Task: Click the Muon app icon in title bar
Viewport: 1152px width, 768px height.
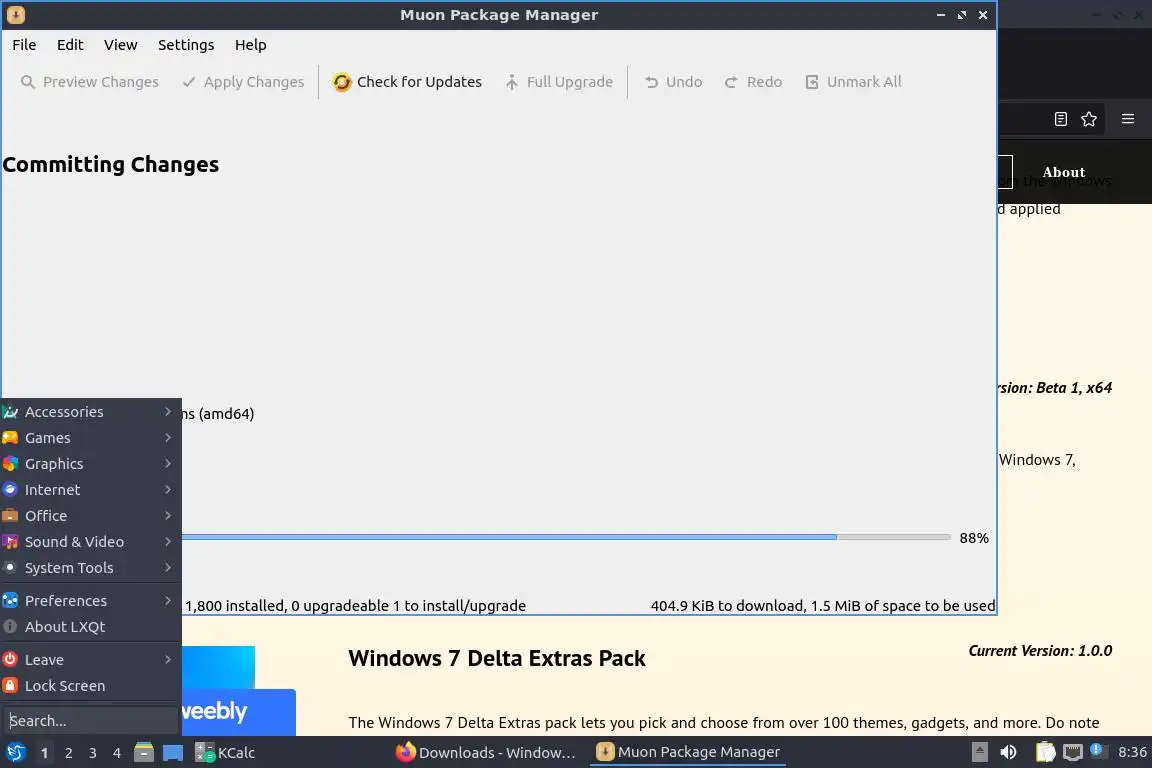Action: pos(15,15)
